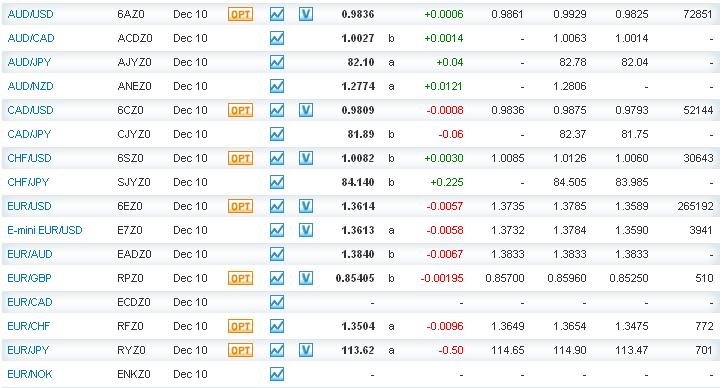Open the chart icon for CHF/JPY row
This screenshot has width=725, height=388.
click(x=276, y=182)
